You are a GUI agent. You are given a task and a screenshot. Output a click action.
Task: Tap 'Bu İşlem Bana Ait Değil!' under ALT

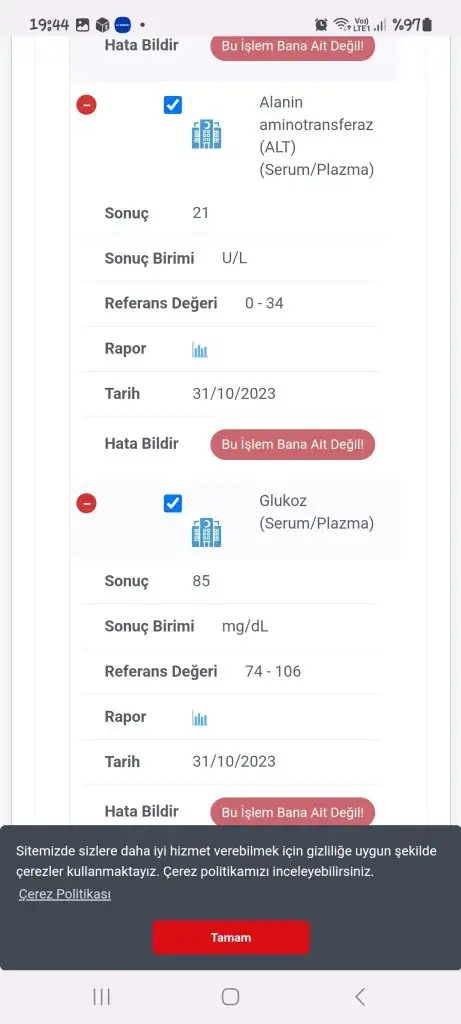pos(293,445)
